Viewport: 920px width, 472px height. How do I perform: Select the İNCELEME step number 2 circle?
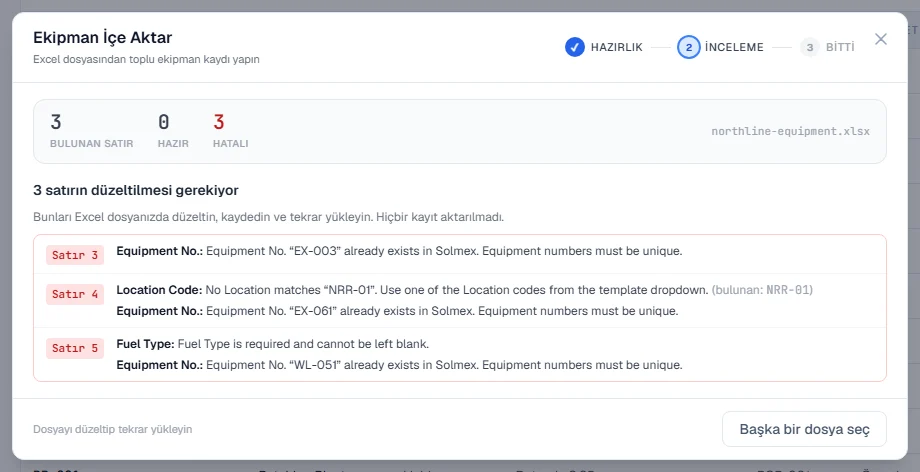point(688,47)
